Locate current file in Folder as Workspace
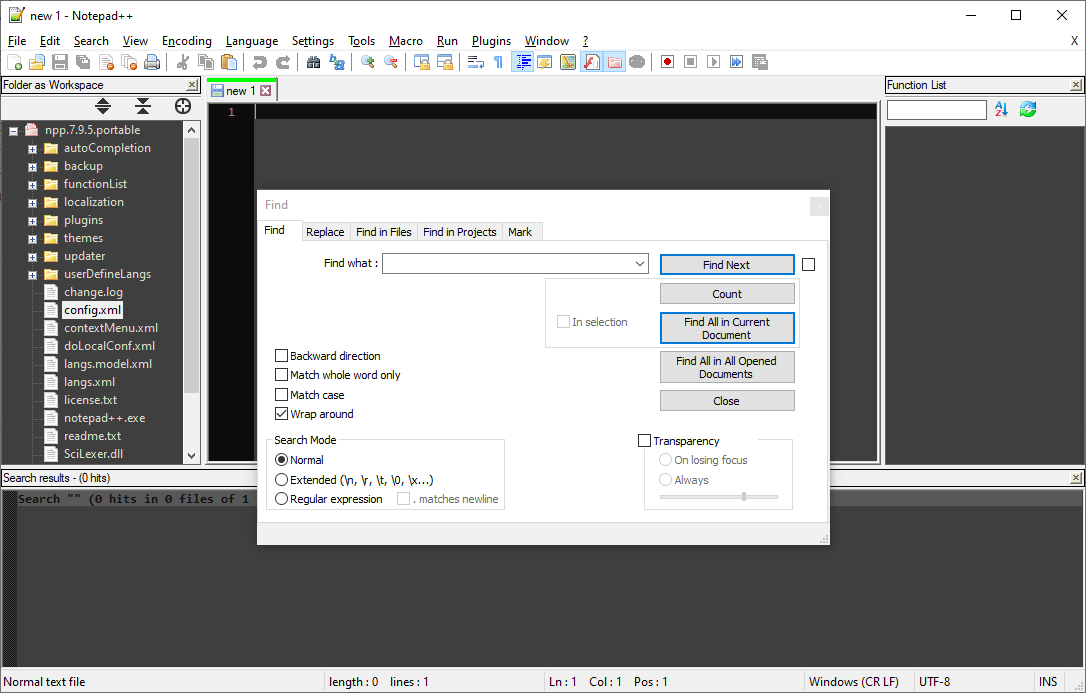The image size is (1086, 693). tap(183, 106)
